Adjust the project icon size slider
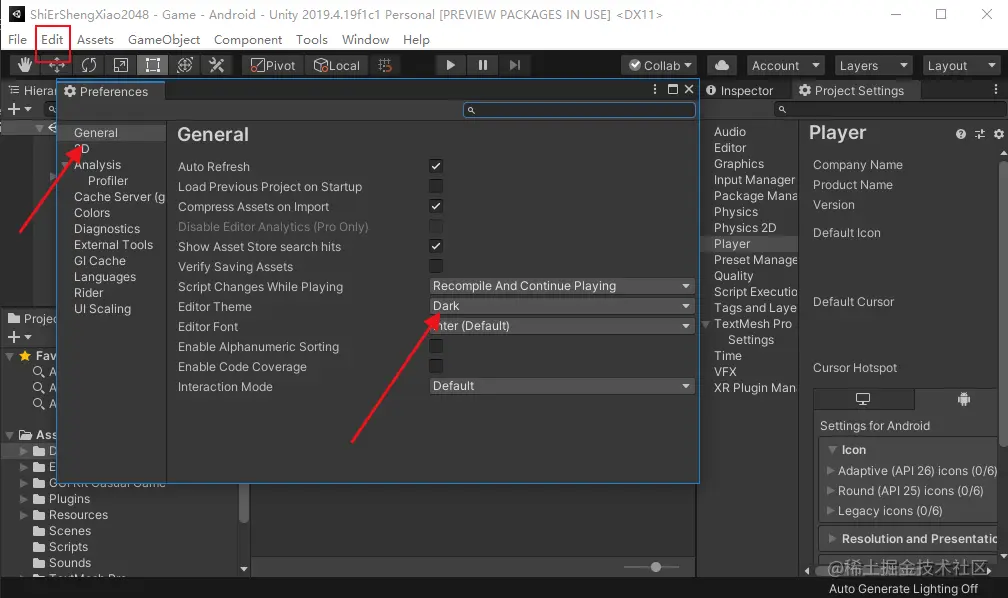1008x598 pixels. click(x=655, y=566)
